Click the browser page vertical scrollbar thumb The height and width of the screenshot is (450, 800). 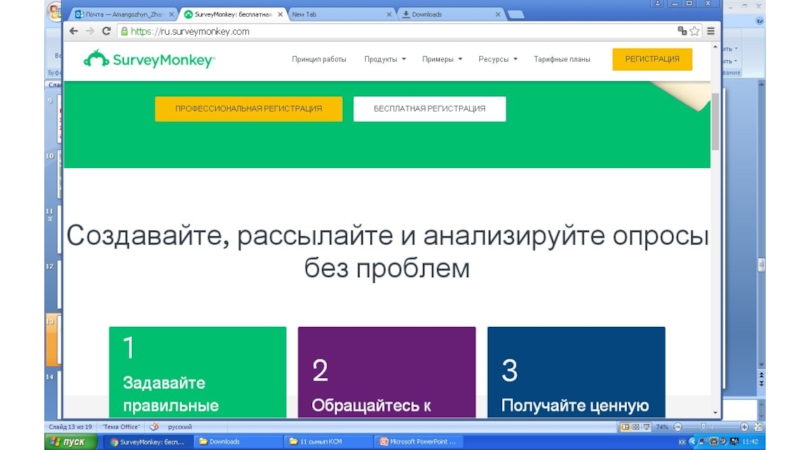pyautogui.click(x=715, y=121)
